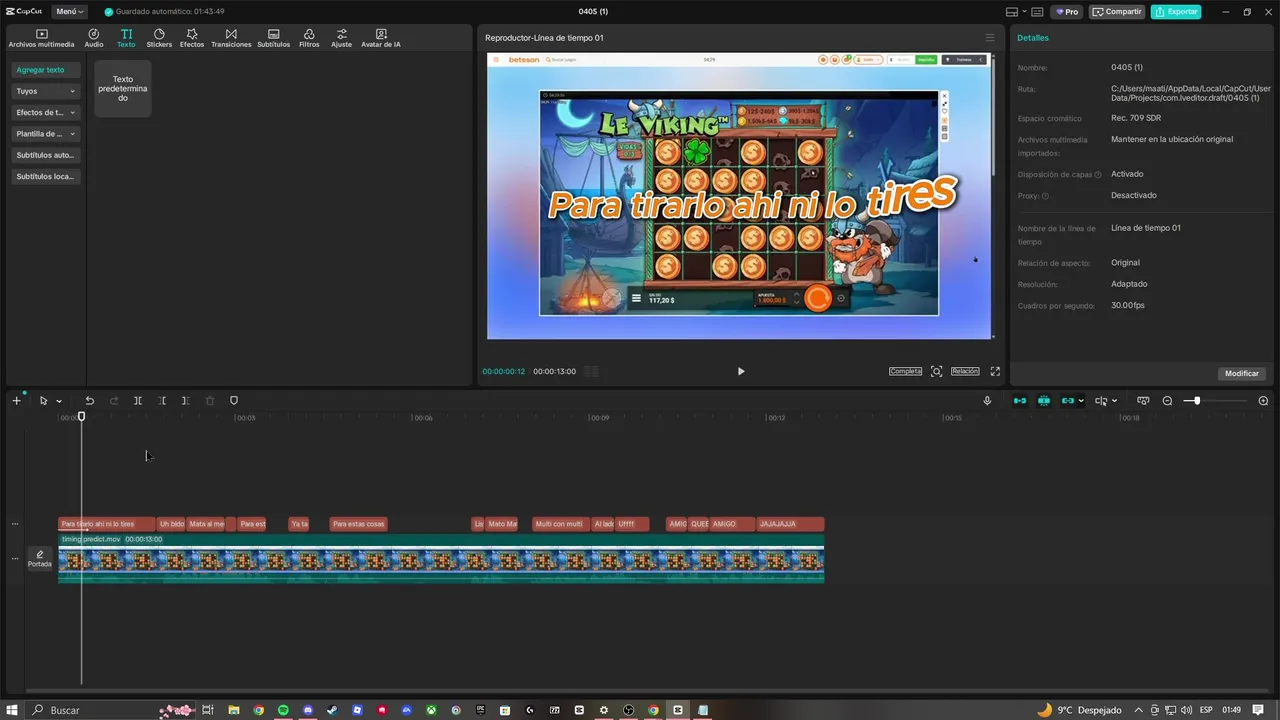Toggle auto snapping

tap(1044, 400)
